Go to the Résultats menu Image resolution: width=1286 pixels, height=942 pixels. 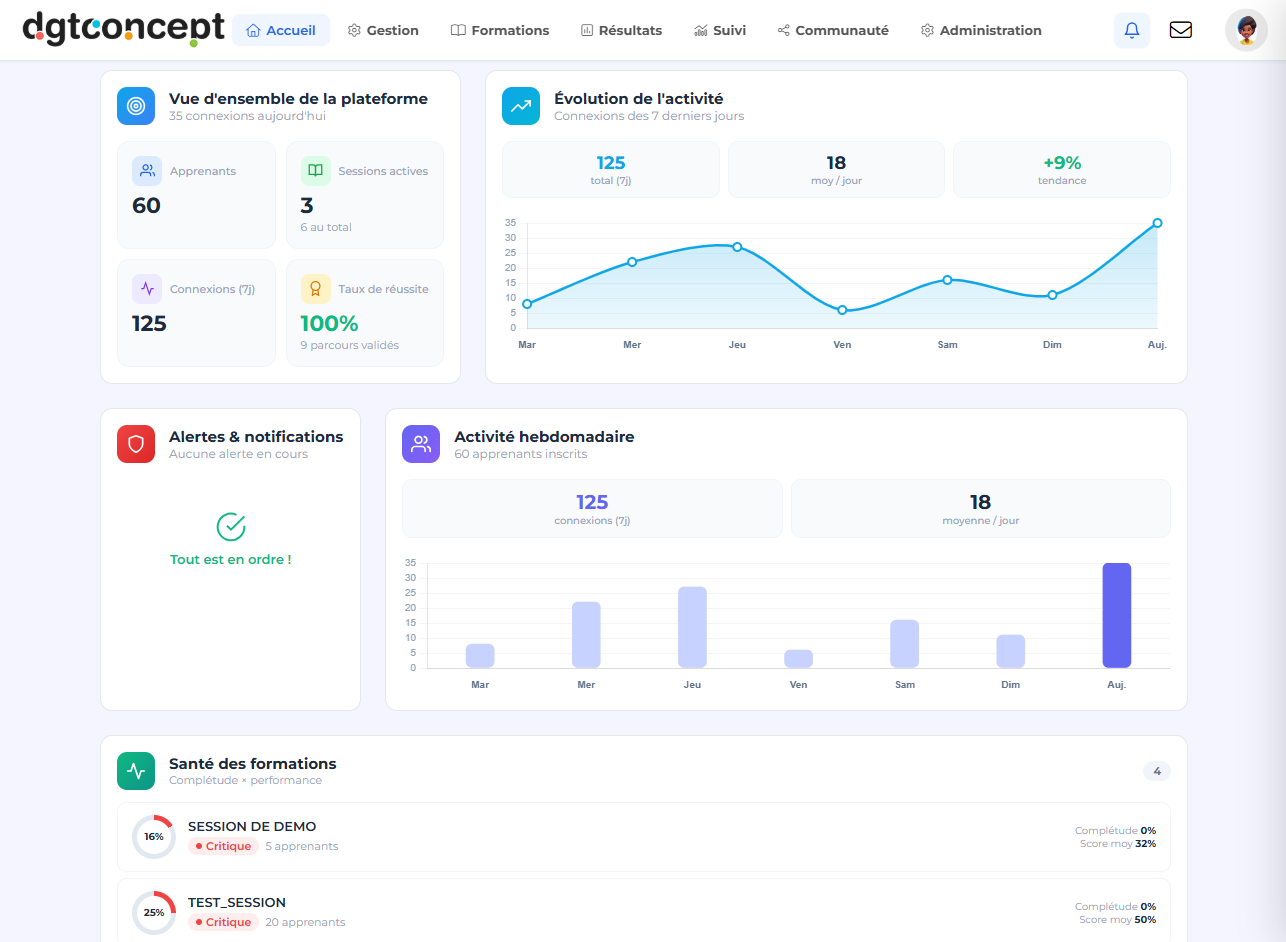point(621,30)
